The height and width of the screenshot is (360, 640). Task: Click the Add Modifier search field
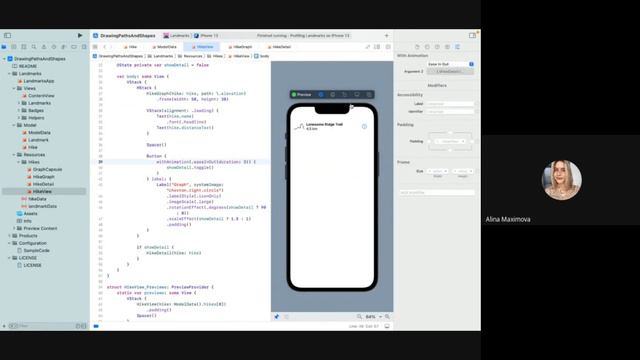click(437, 192)
